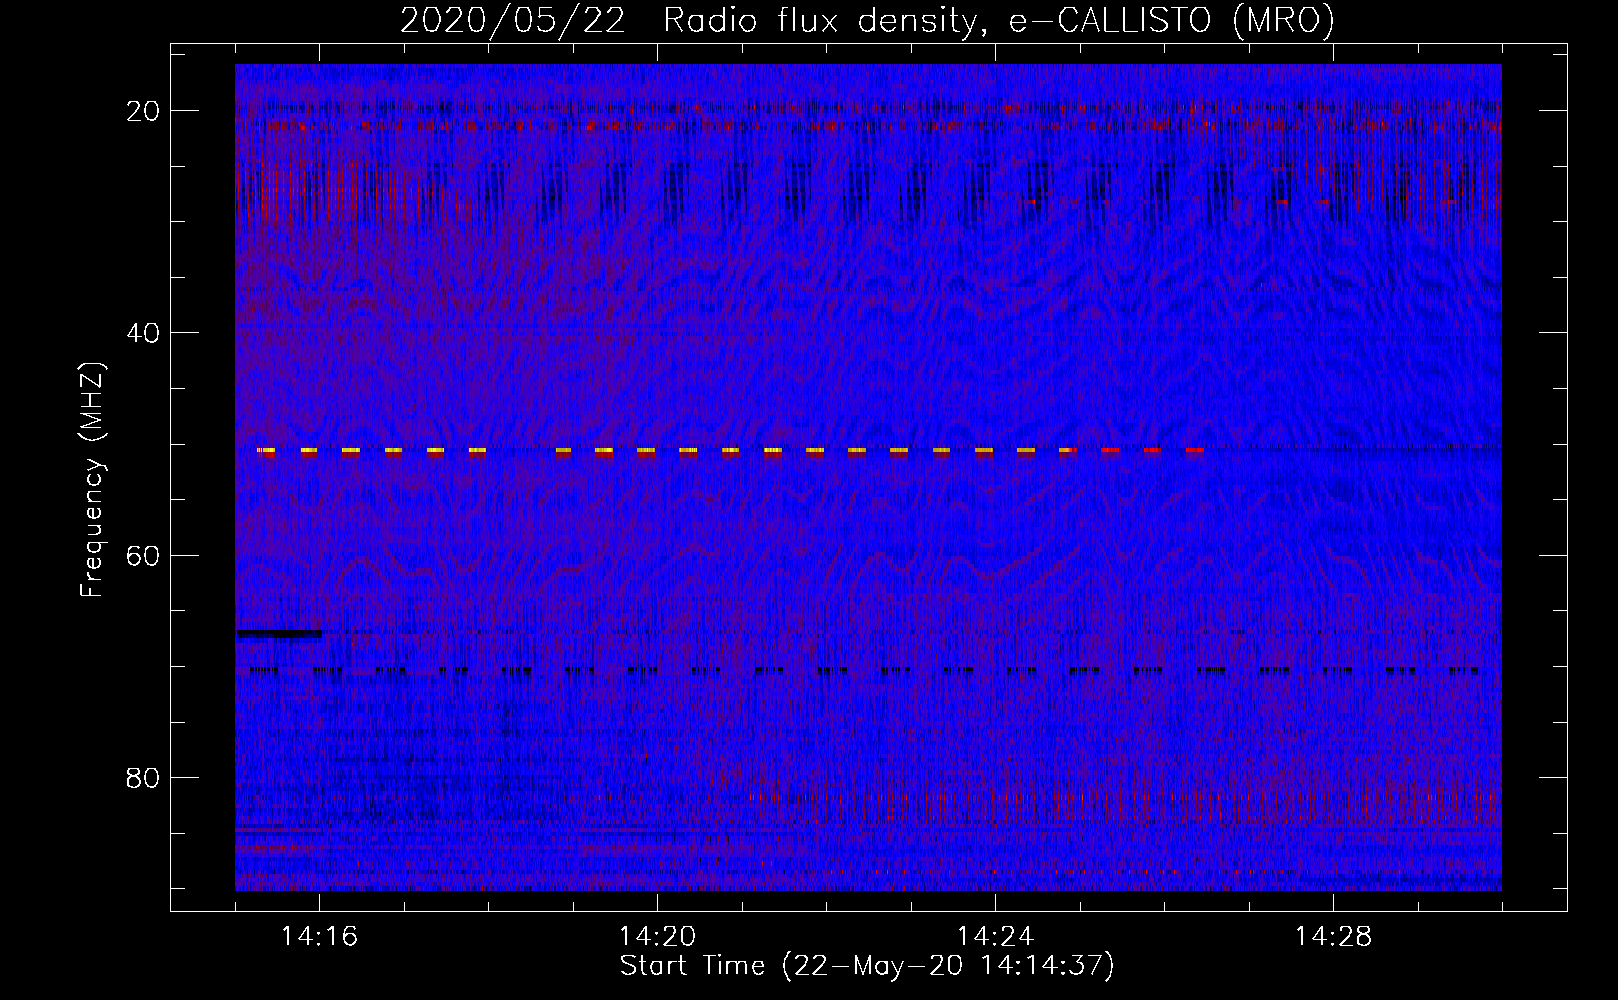Image resolution: width=1618 pixels, height=1000 pixels.
Task: Click the "Start Time (22-May-20 14:14:37)" x-axis label
Action: click(867, 966)
